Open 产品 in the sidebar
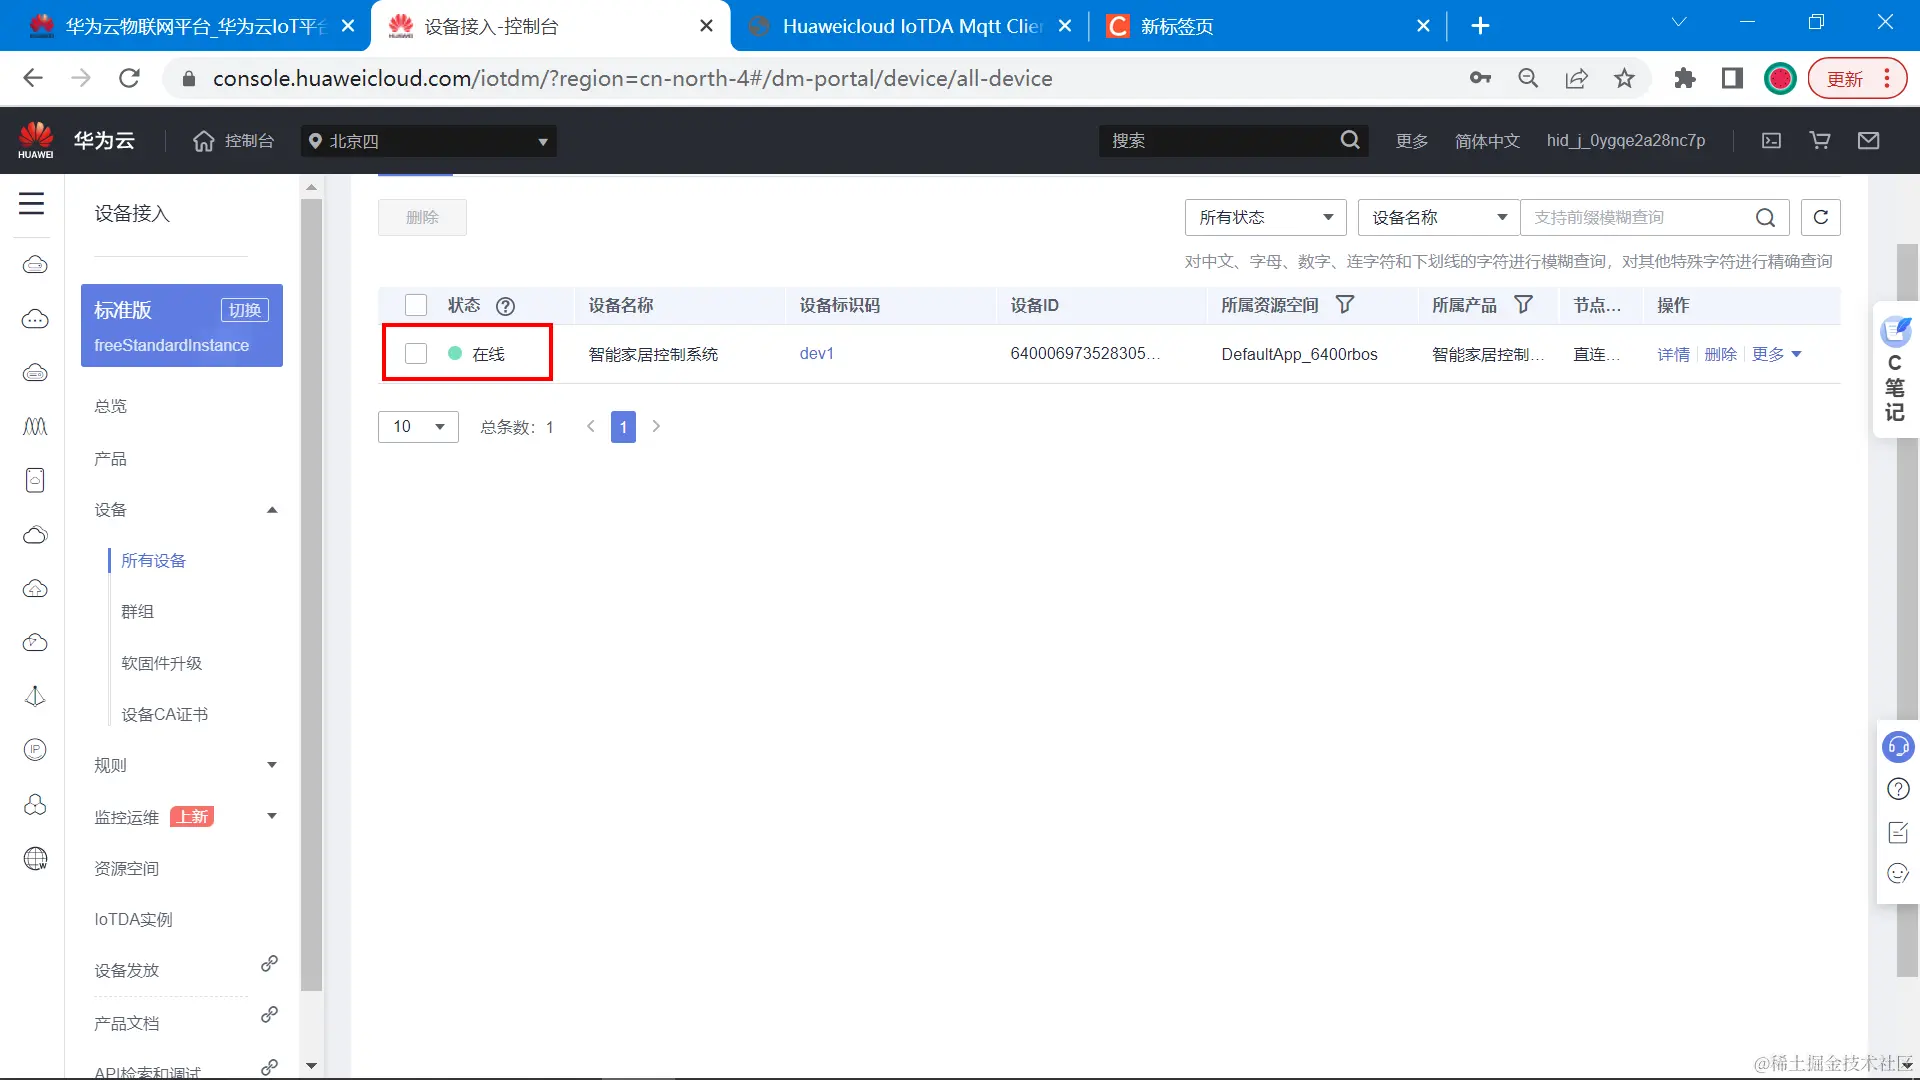This screenshot has height=1080, width=1920. pyautogui.click(x=111, y=459)
